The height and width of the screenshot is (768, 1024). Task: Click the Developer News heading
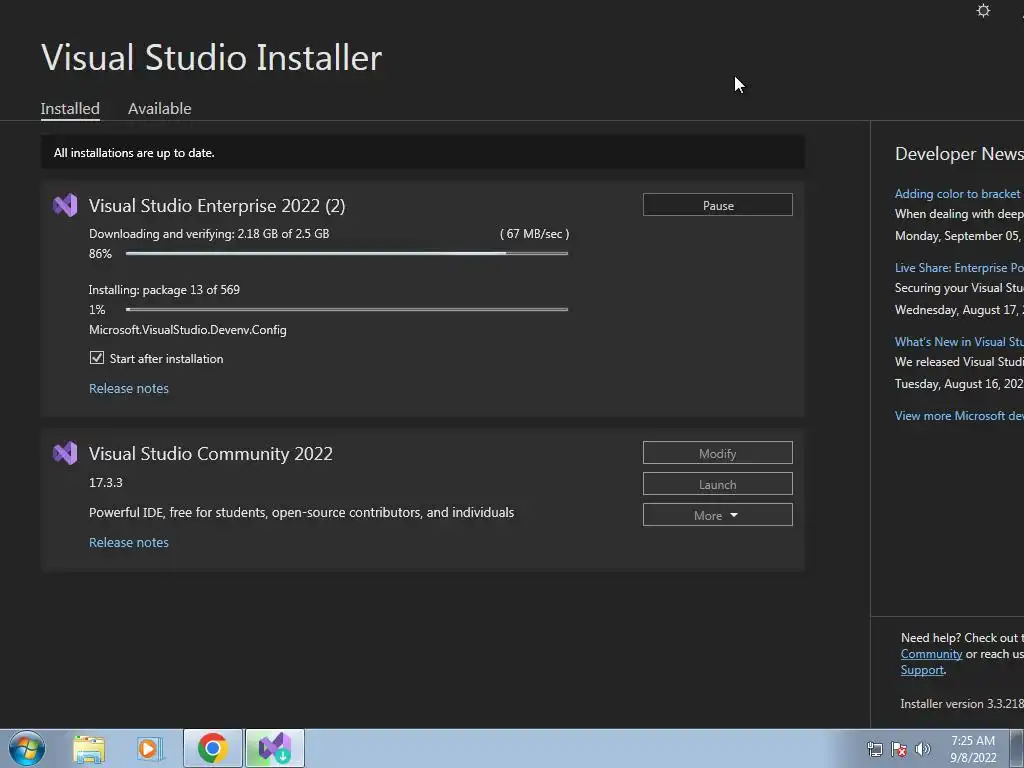(x=959, y=153)
